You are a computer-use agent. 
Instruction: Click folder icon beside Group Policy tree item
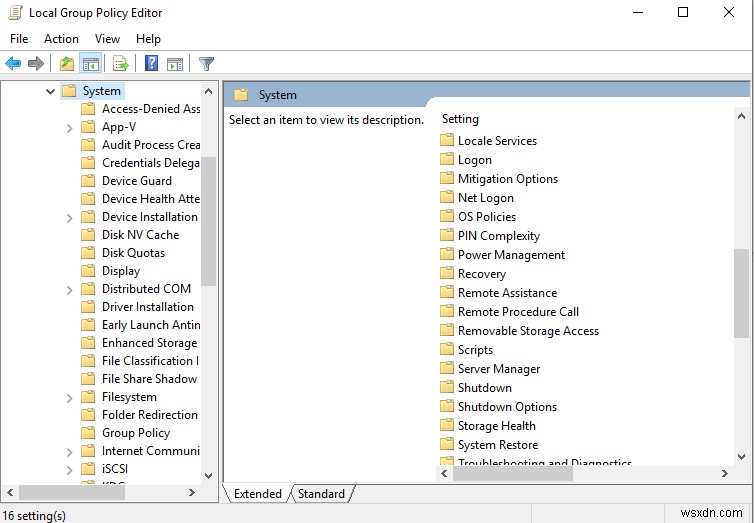point(88,433)
